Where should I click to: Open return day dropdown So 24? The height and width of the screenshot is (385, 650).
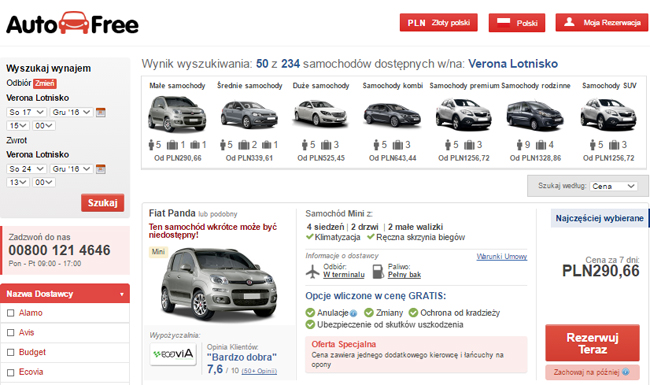pos(26,169)
